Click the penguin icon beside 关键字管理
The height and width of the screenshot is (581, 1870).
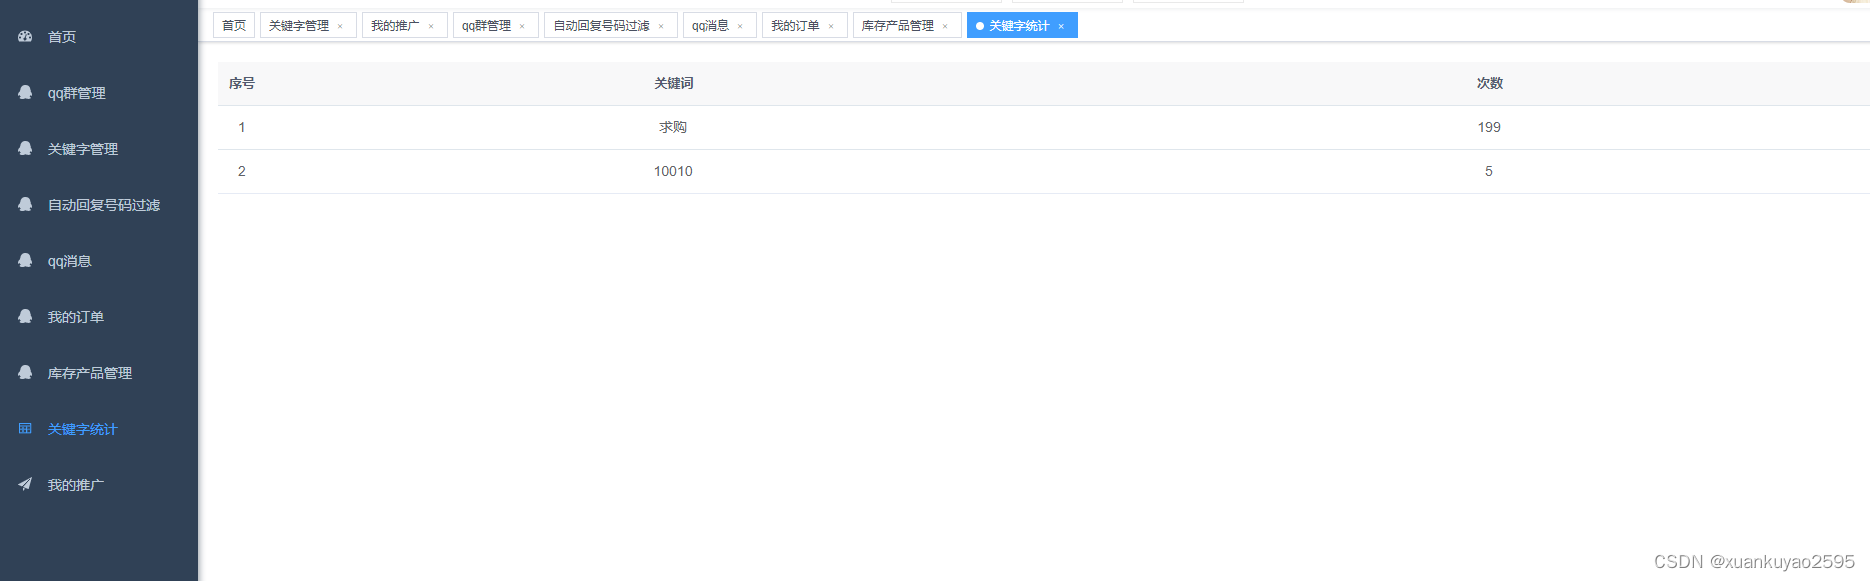click(x=25, y=148)
